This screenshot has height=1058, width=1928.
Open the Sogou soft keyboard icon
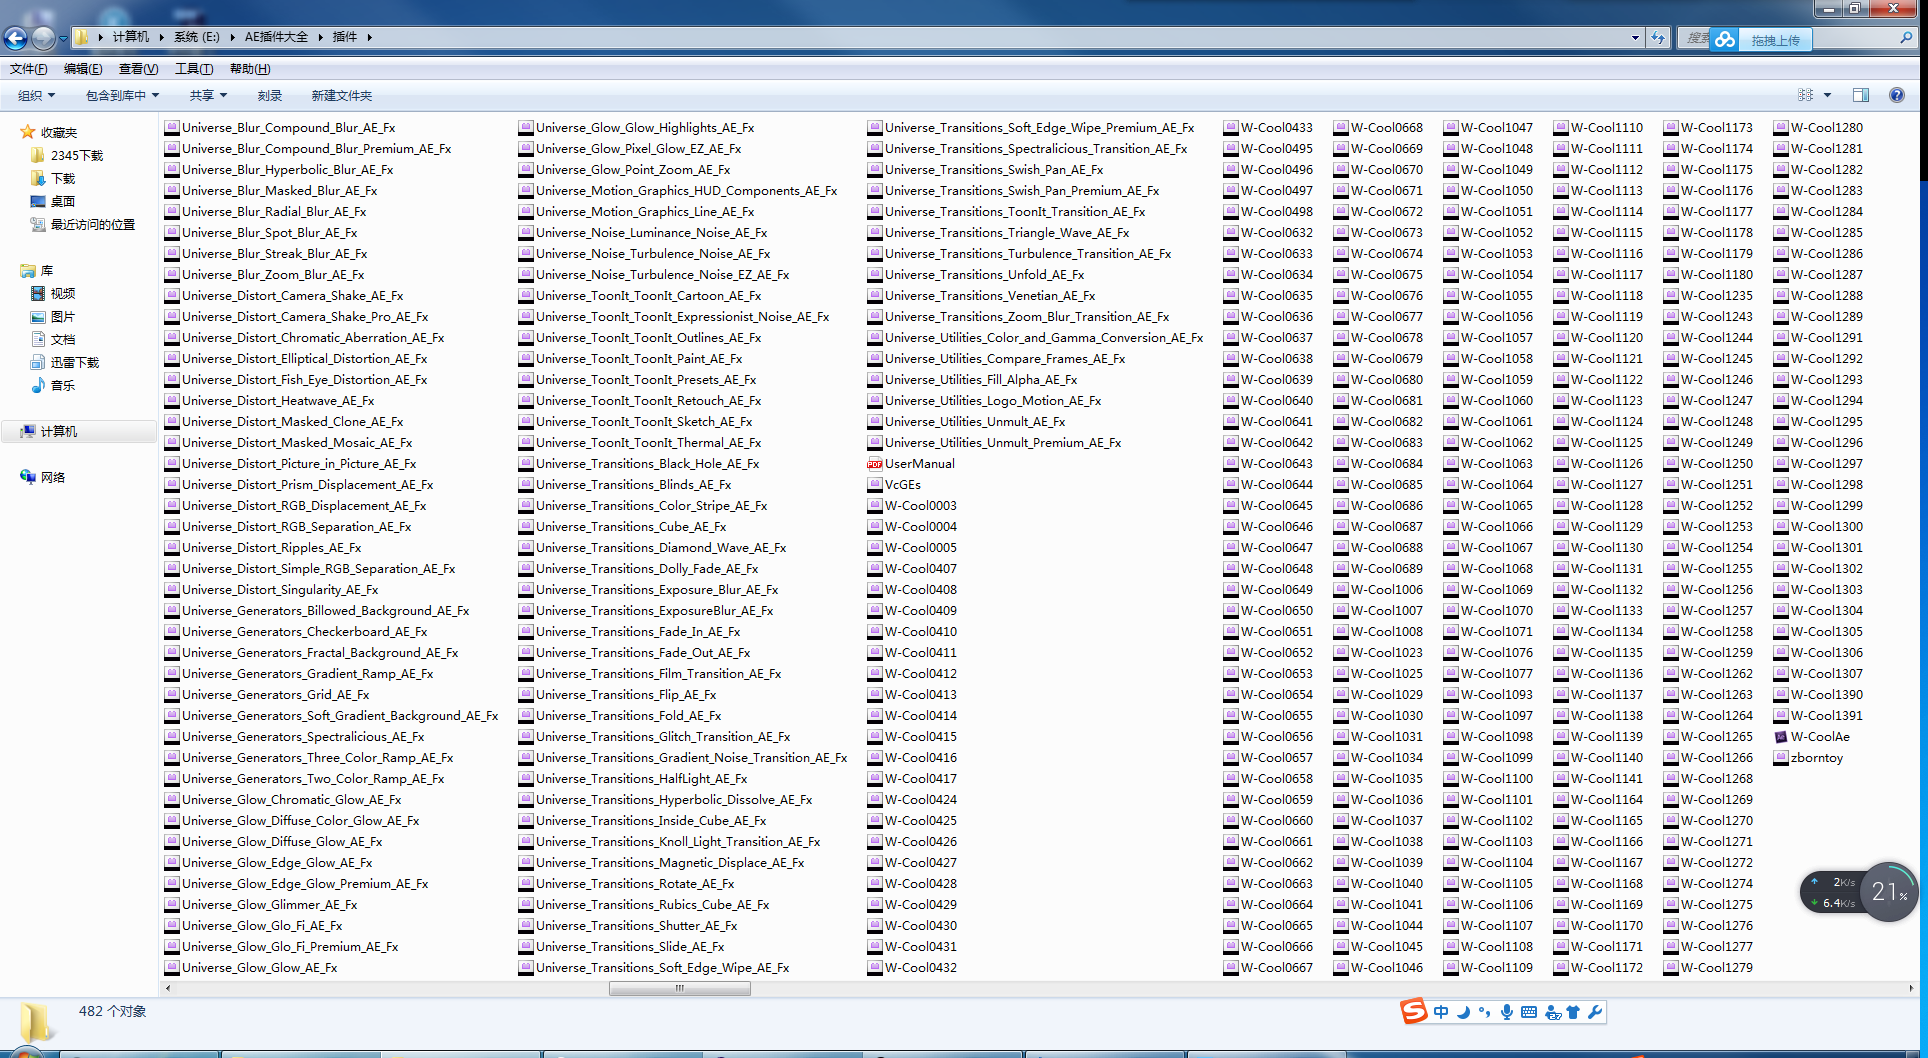click(x=1528, y=1012)
